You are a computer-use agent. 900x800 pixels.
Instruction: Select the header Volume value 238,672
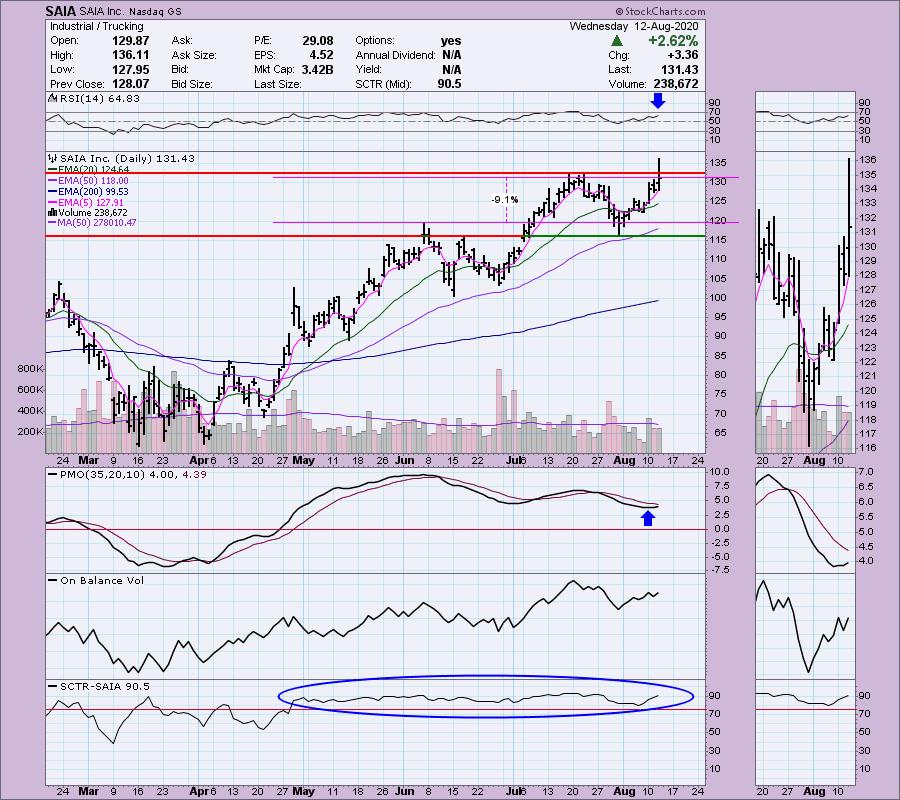coord(676,84)
